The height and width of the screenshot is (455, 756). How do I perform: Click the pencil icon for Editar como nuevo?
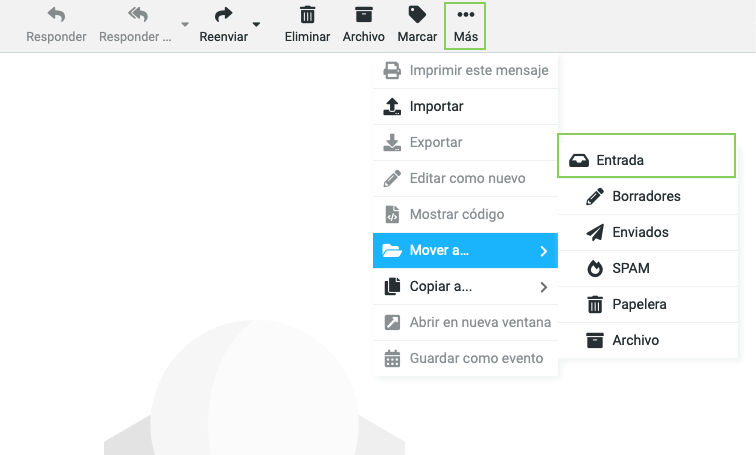(392, 178)
